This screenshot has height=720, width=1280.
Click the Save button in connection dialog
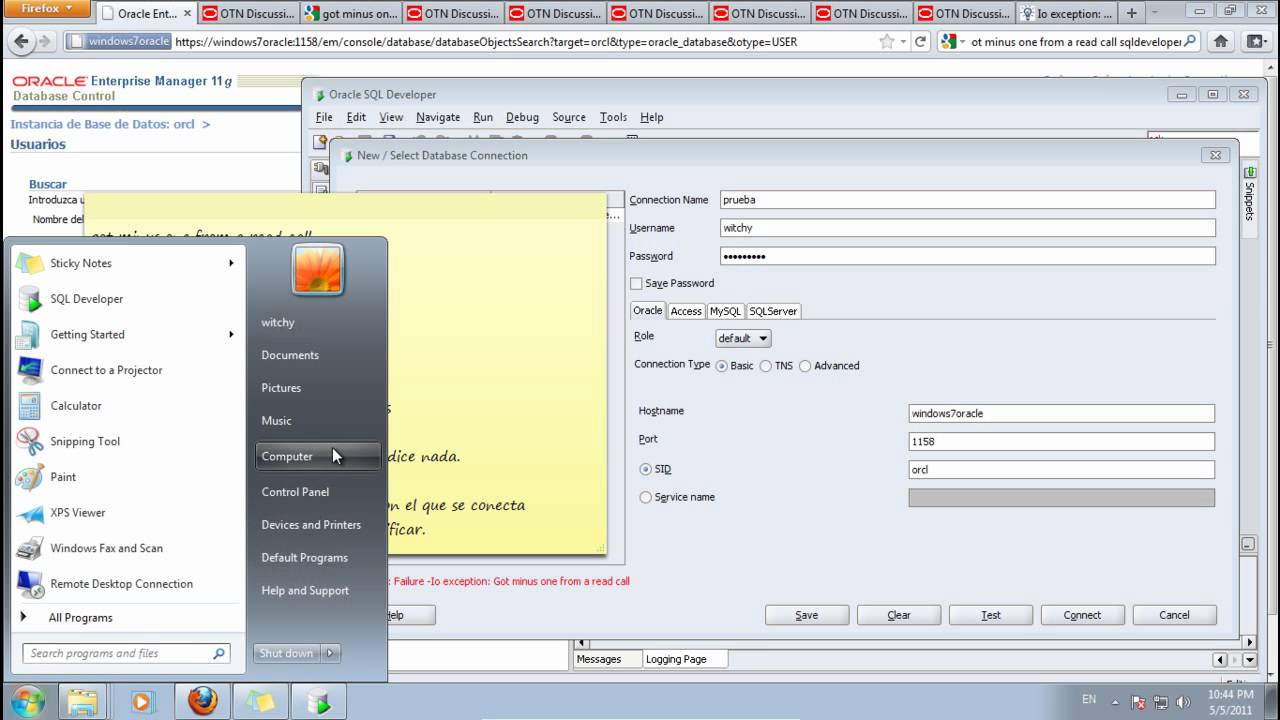[807, 615]
